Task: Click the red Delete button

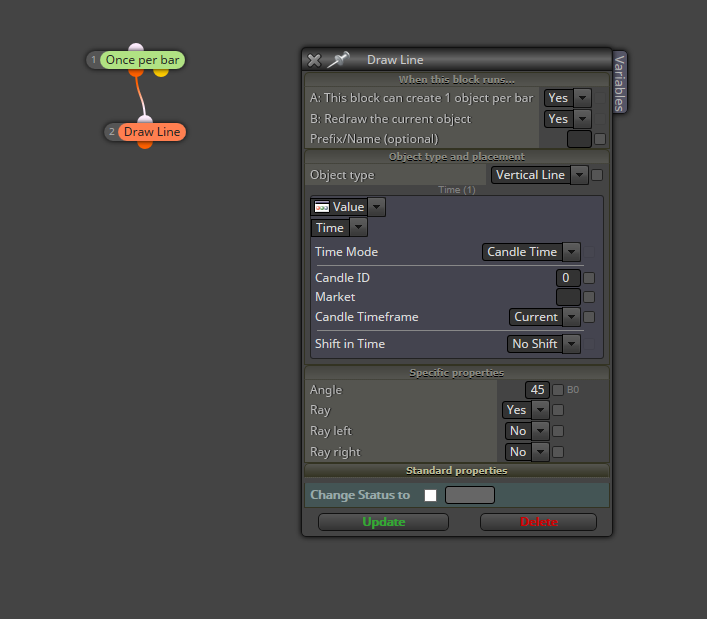Action: click(538, 522)
